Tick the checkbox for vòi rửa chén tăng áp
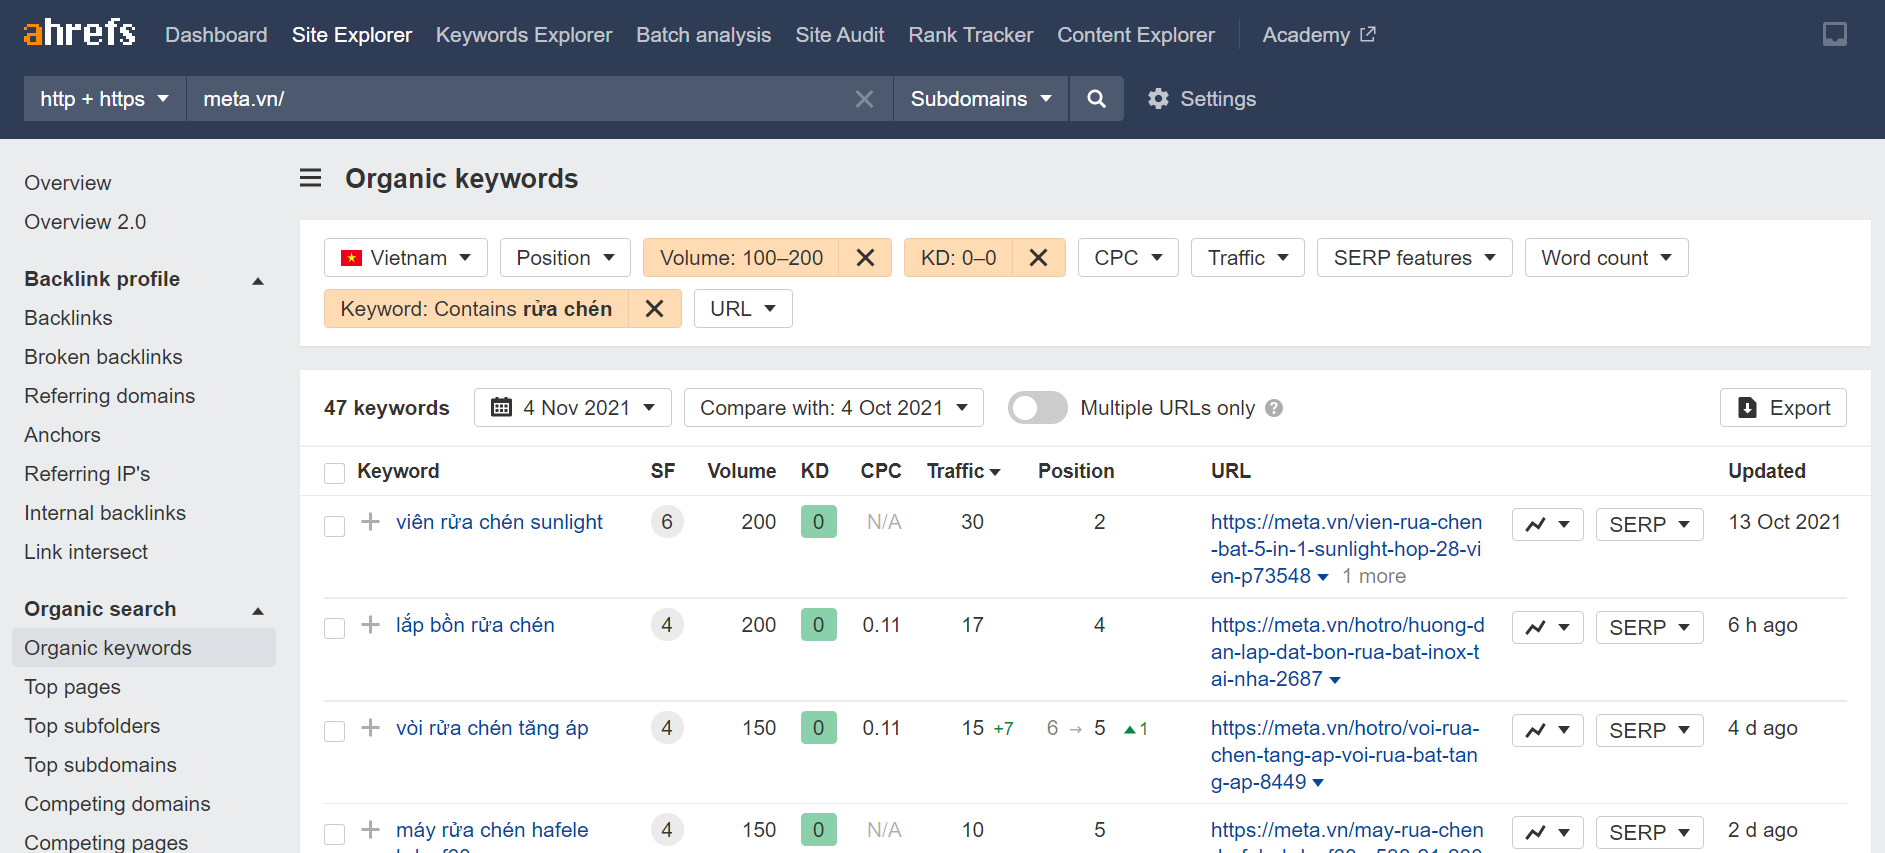Viewport: 1885px width, 853px height. (x=334, y=731)
